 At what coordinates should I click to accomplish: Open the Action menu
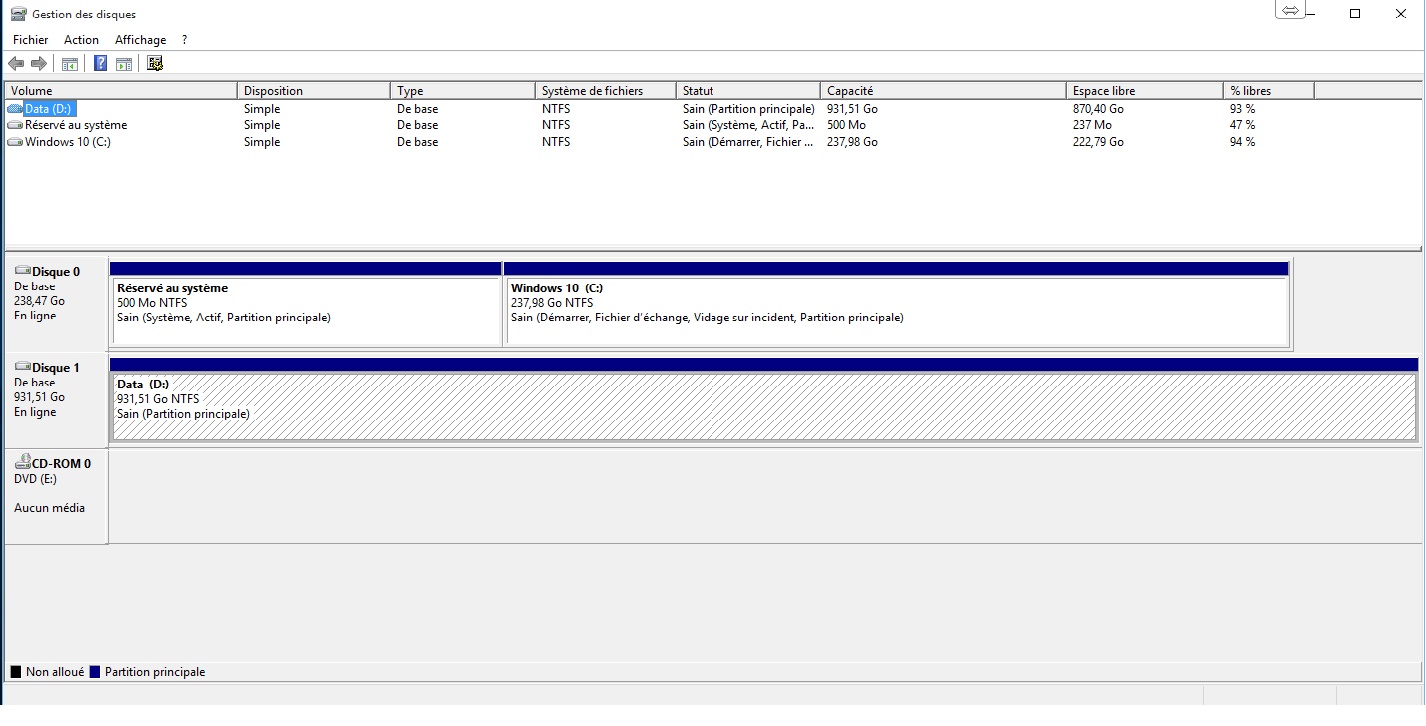(x=81, y=40)
